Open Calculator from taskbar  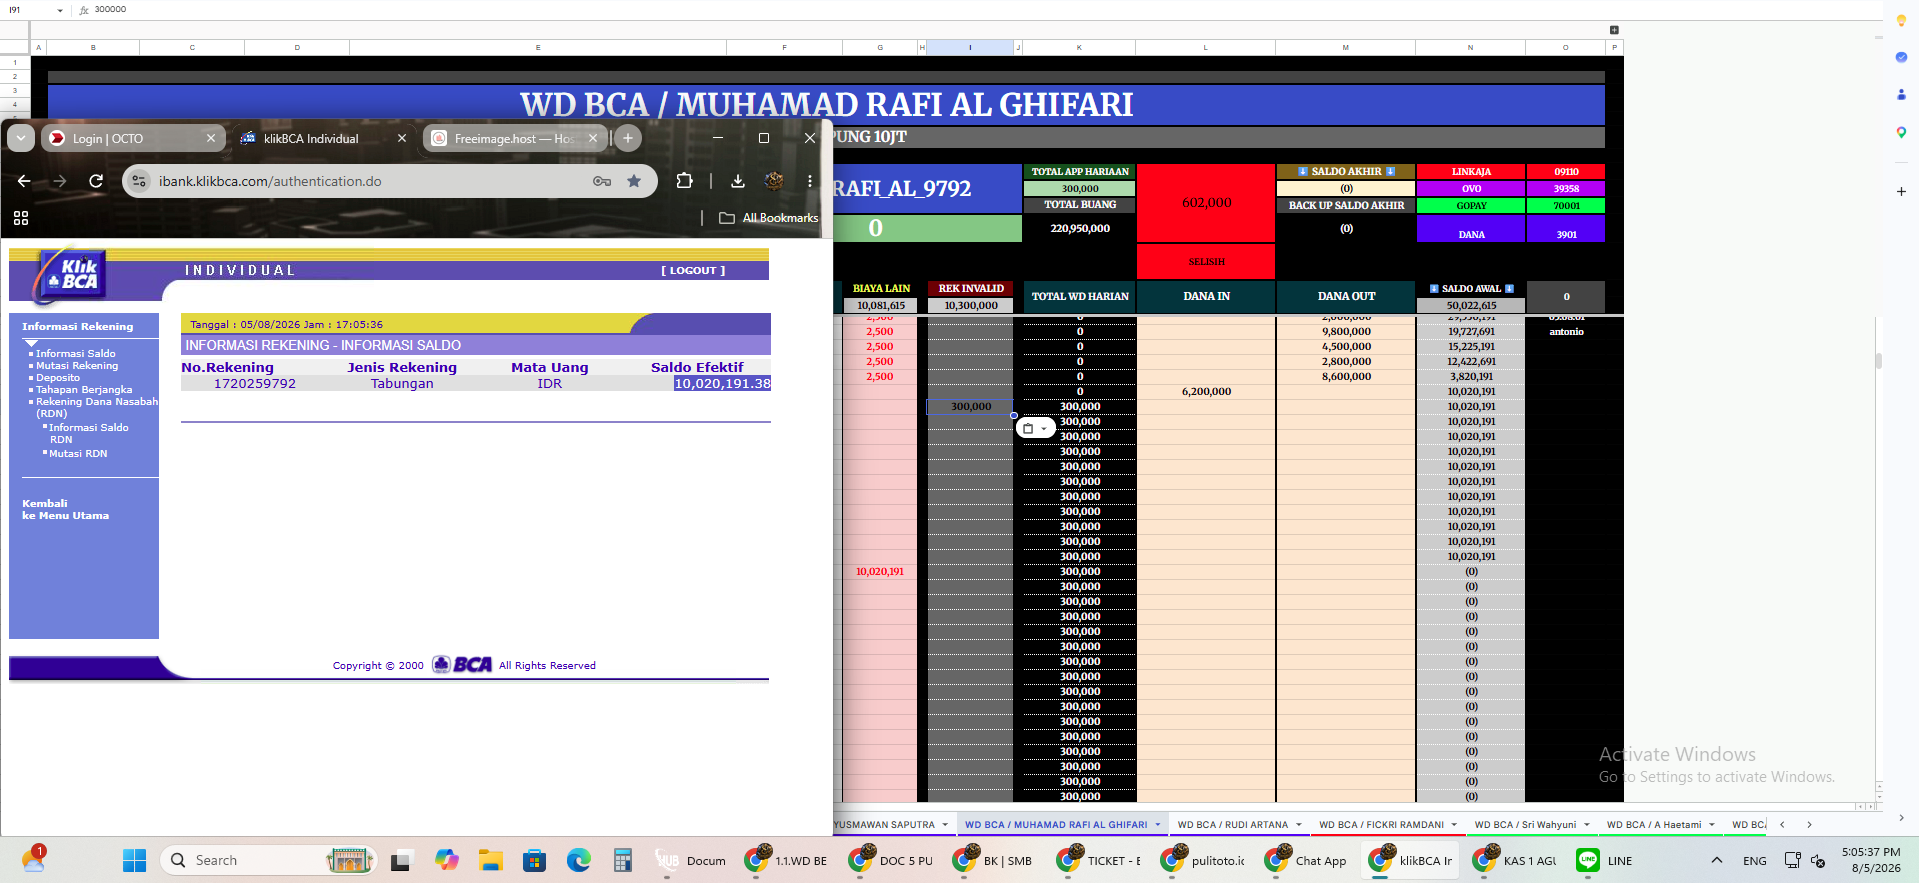pyautogui.click(x=623, y=860)
